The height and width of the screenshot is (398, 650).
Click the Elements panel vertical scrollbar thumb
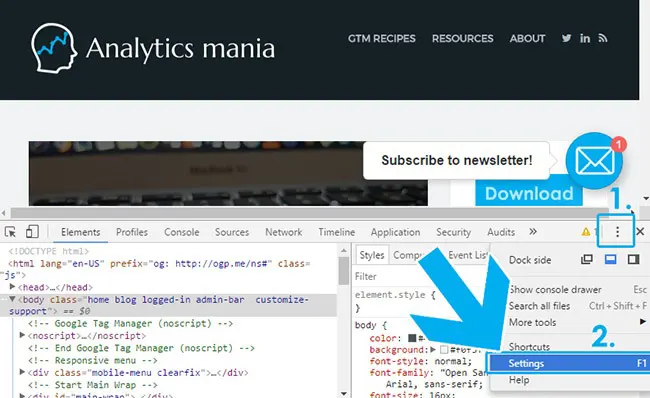click(344, 271)
